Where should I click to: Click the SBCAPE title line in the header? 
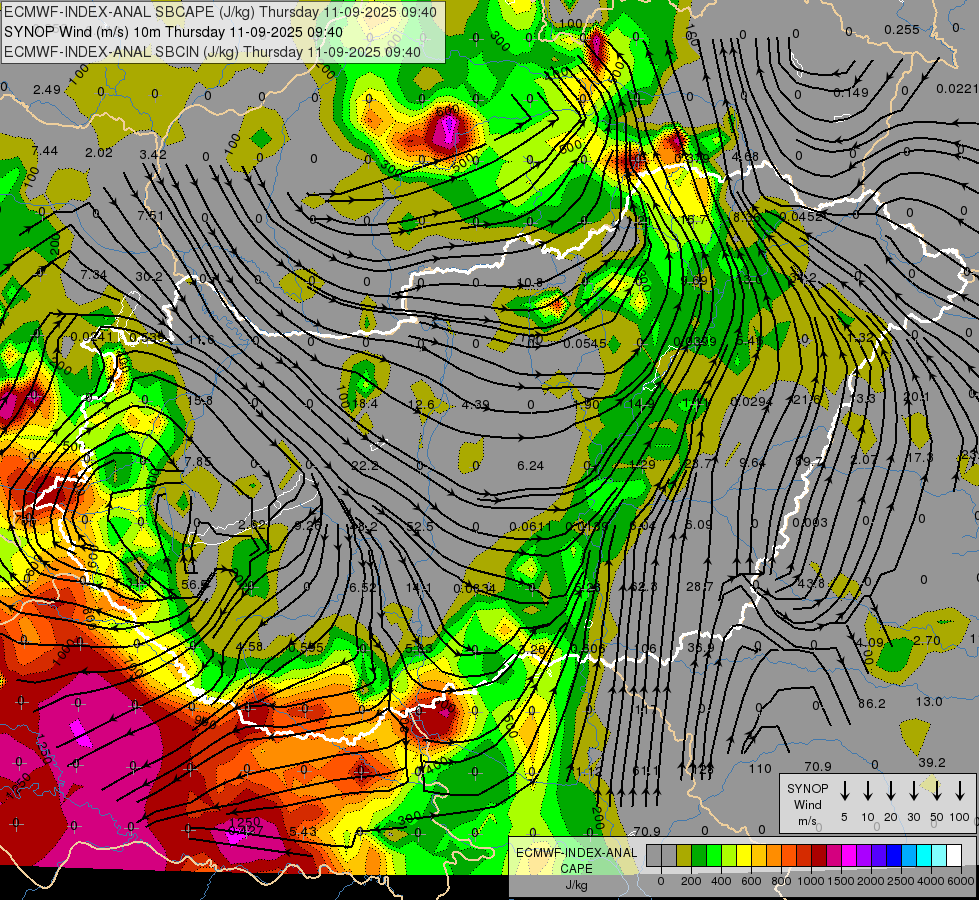tap(221, 12)
